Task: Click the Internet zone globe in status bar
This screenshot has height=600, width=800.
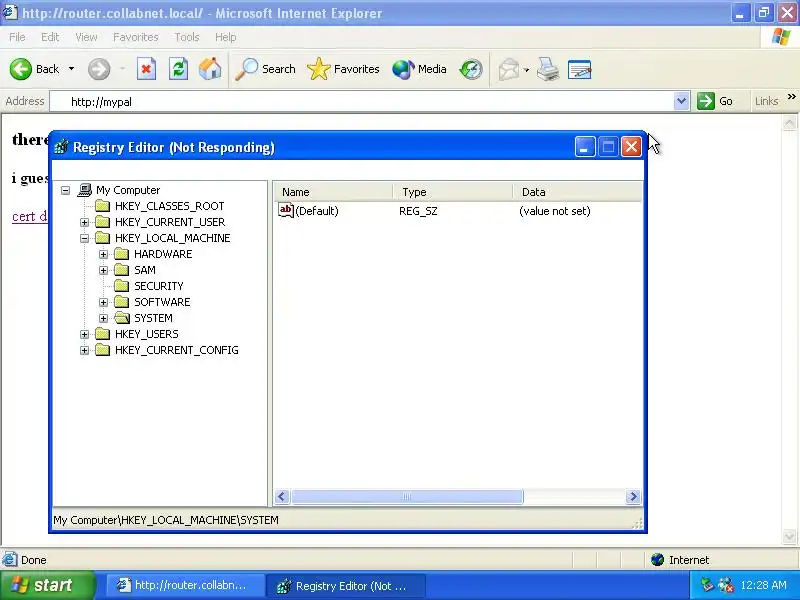Action: [658, 560]
